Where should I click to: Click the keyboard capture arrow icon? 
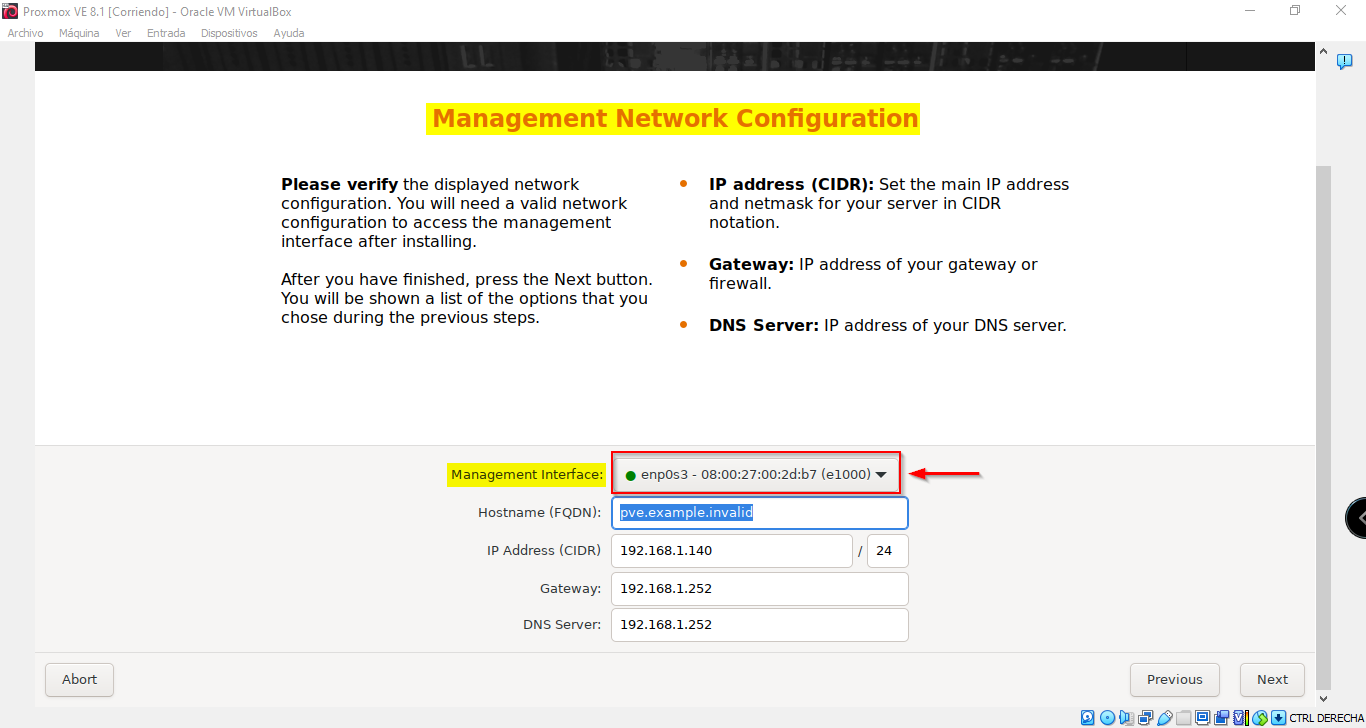pyautogui.click(x=1278, y=718)
